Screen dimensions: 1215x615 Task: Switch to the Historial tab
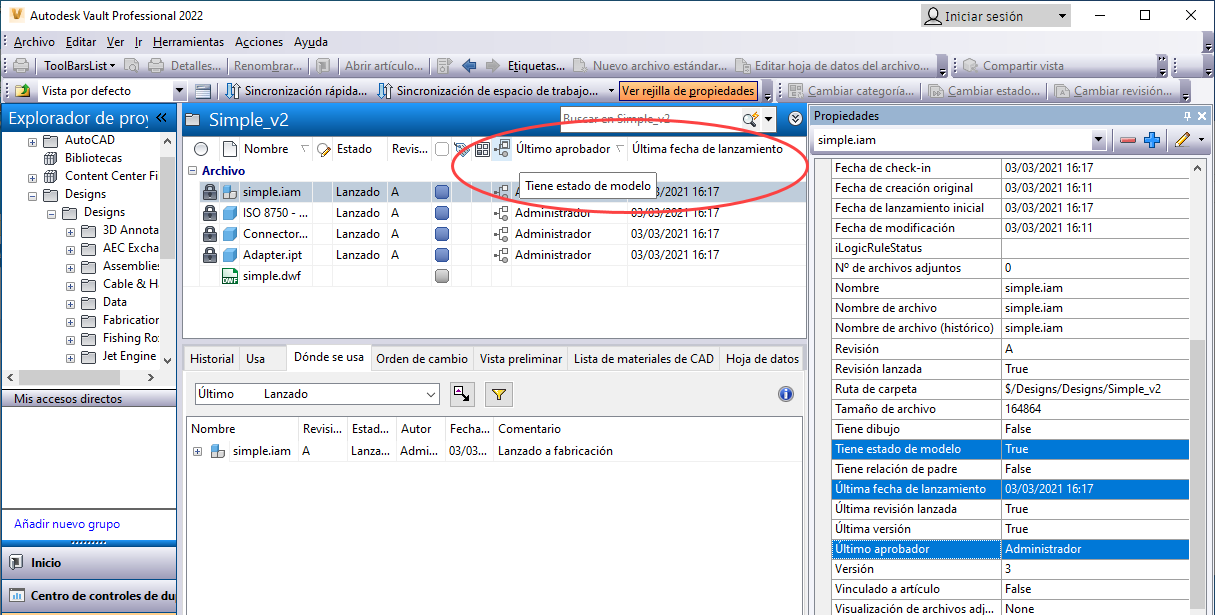click(212, 359)
